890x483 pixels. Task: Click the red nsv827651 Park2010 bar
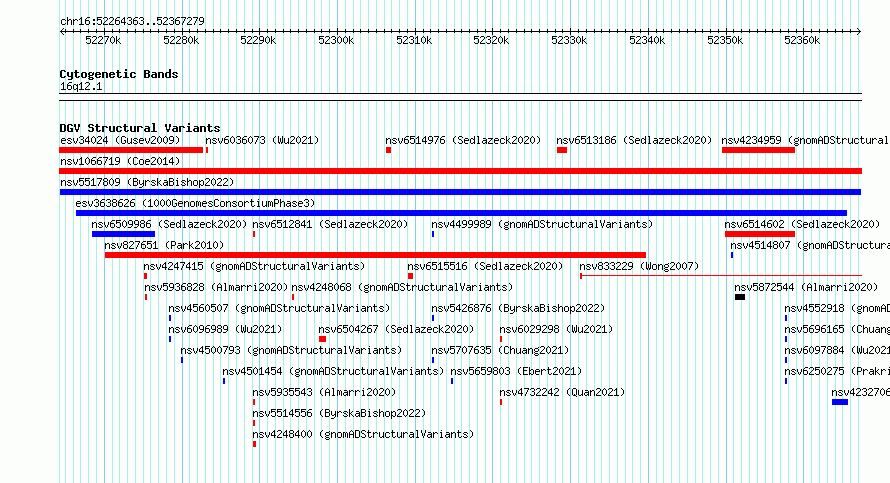click(375, 255)
